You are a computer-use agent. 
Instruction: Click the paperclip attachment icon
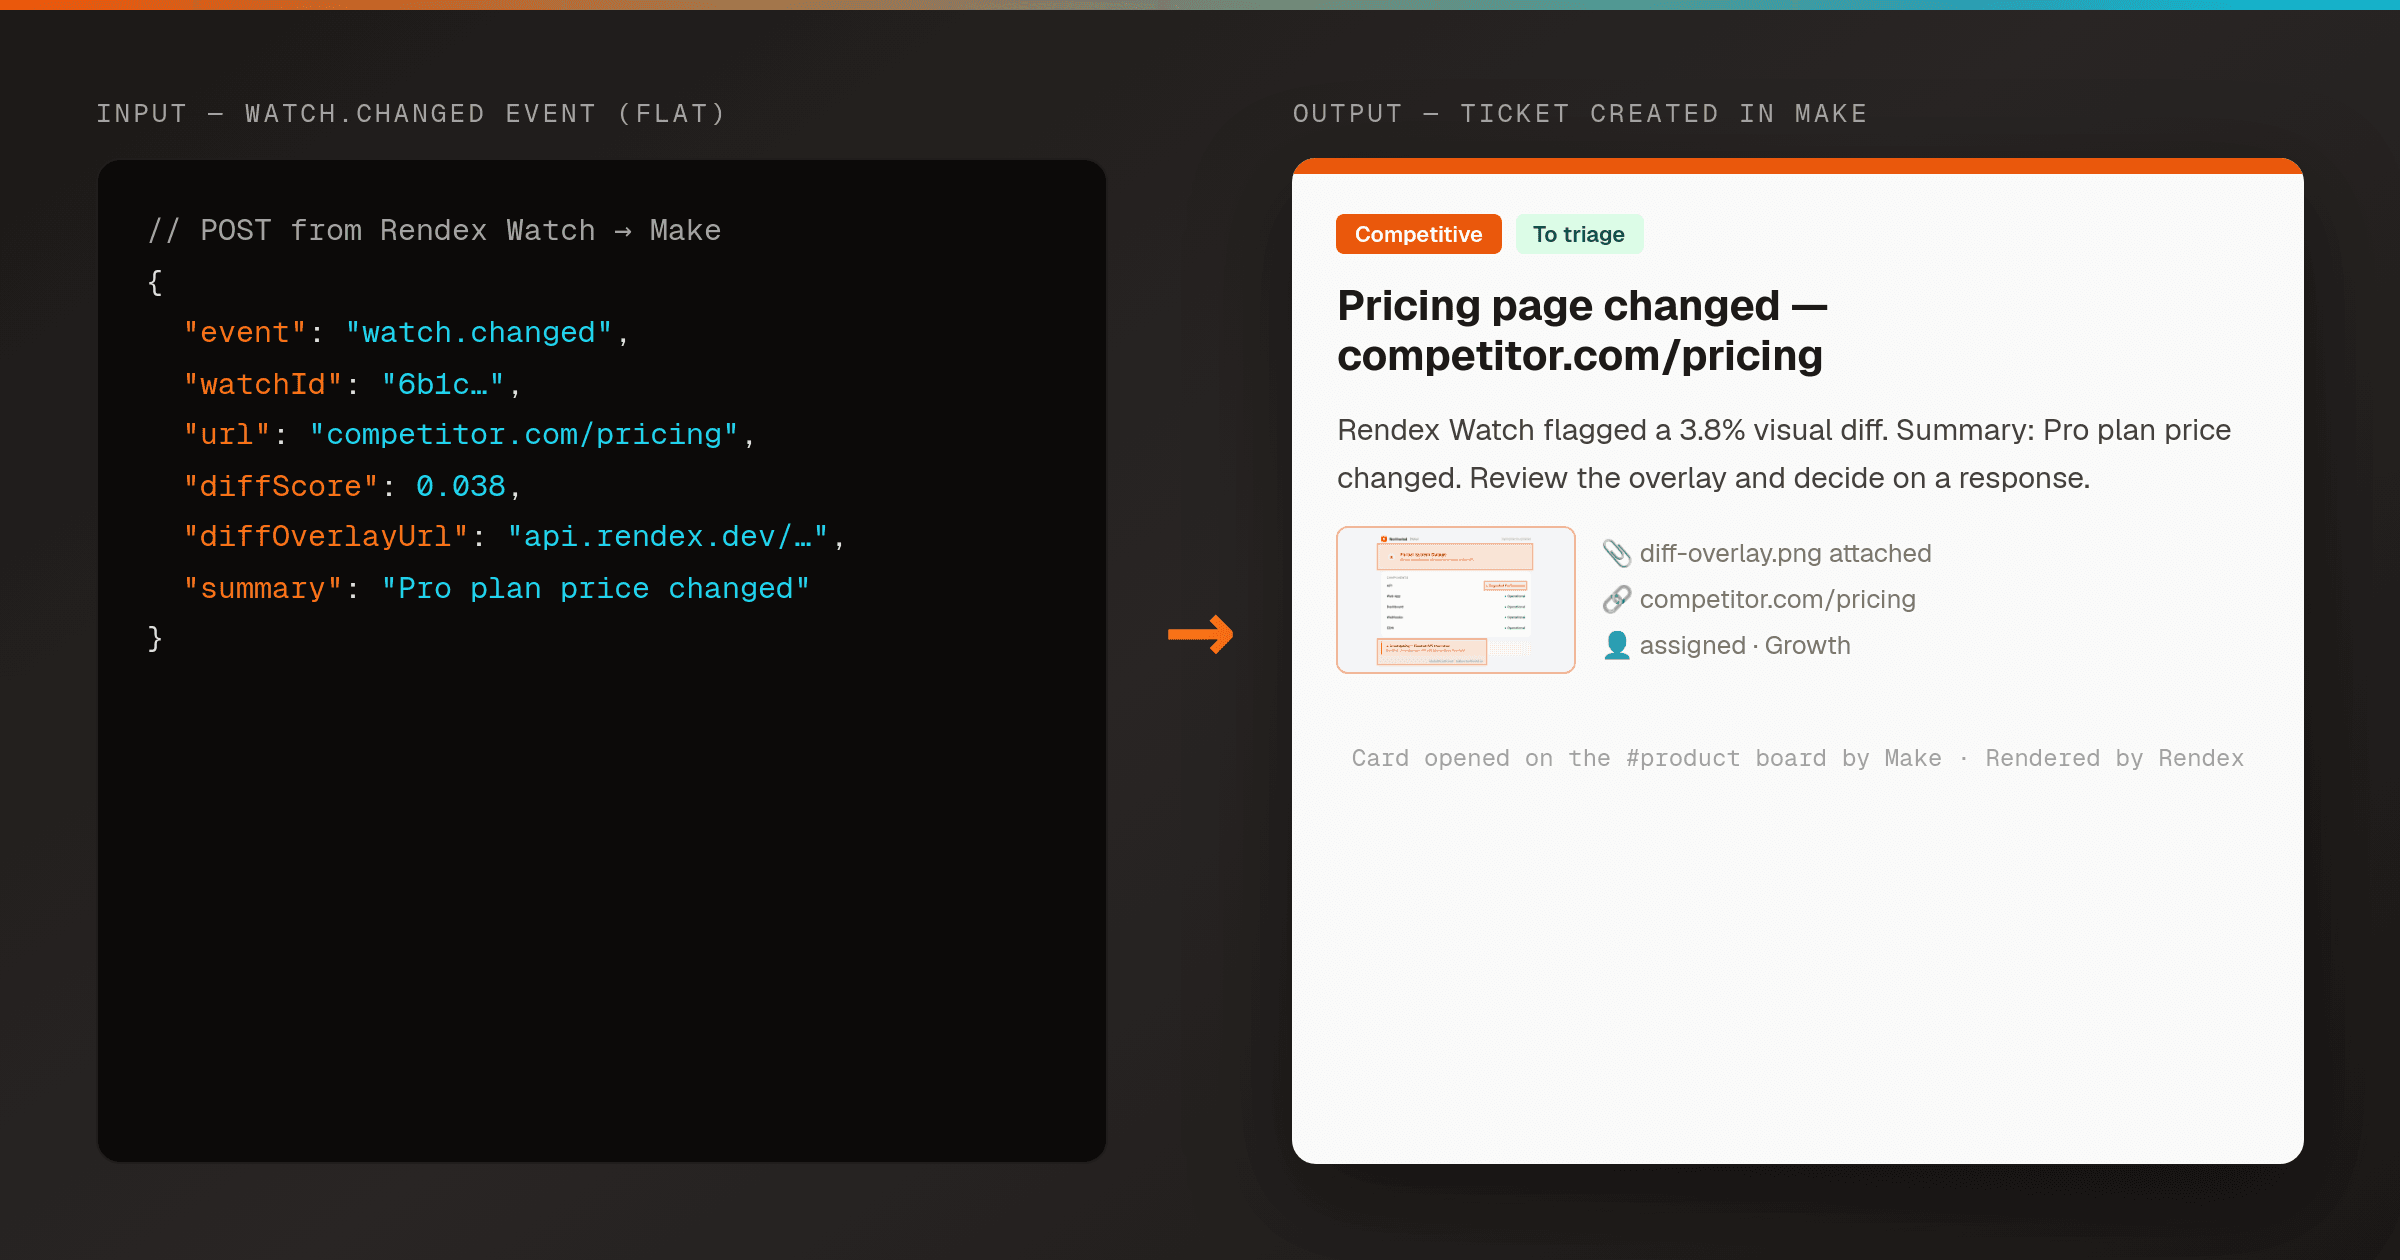[x=1617, y=553]
